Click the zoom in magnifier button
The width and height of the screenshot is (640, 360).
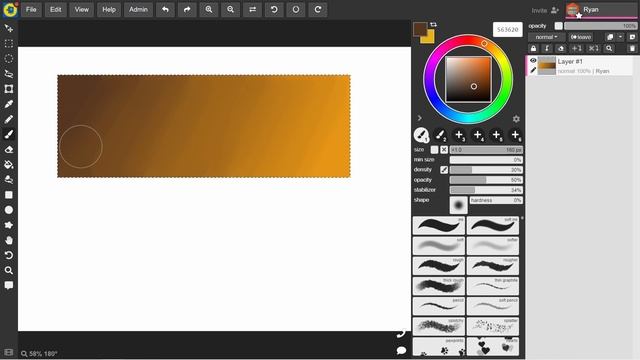pos(209,9)
